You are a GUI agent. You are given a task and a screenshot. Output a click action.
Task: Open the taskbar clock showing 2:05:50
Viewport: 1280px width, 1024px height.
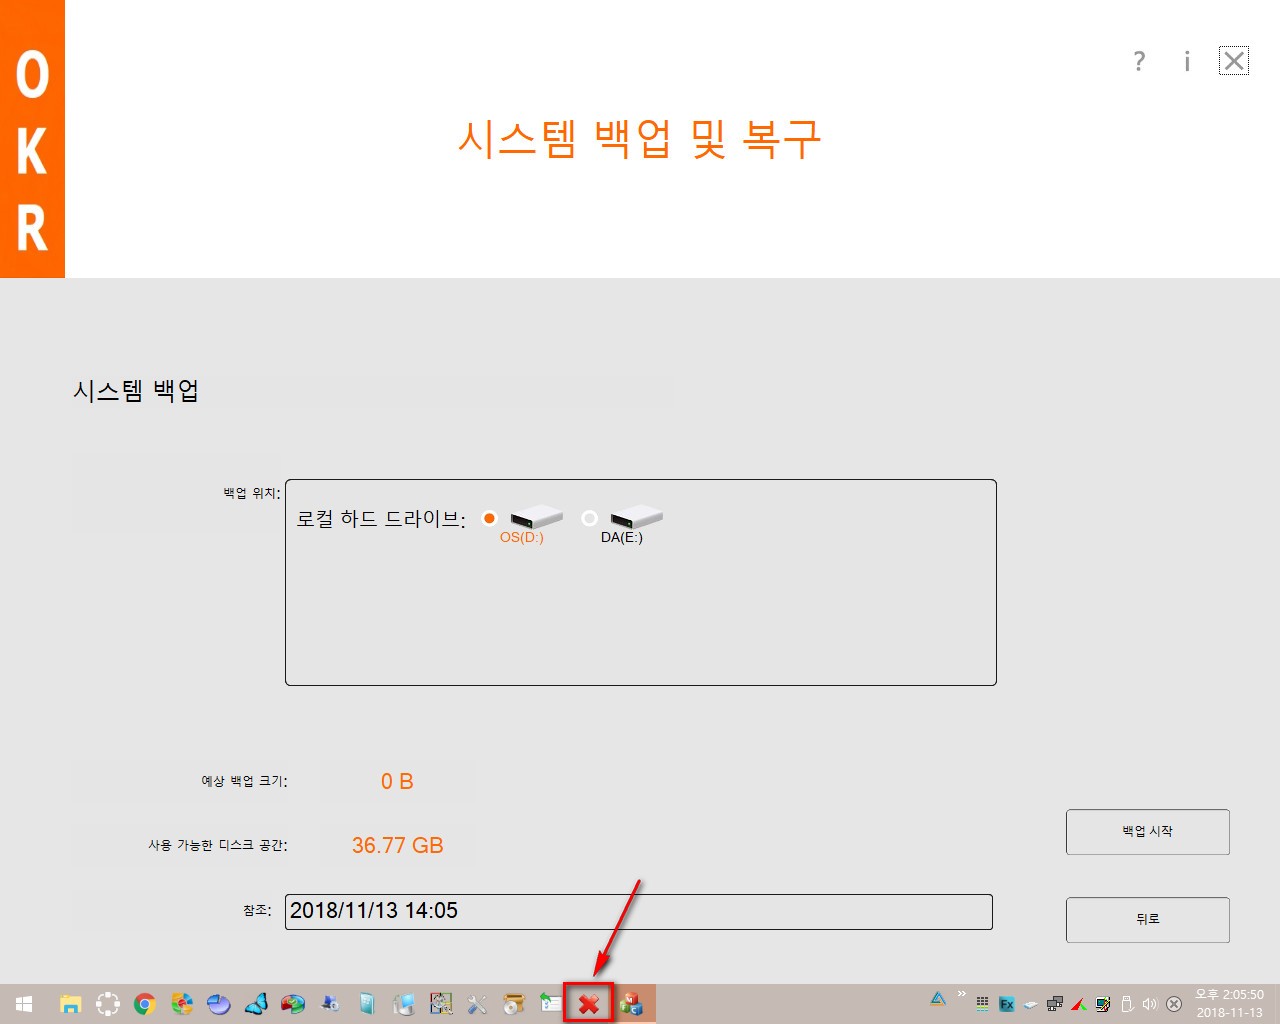click(1229, 1004)
